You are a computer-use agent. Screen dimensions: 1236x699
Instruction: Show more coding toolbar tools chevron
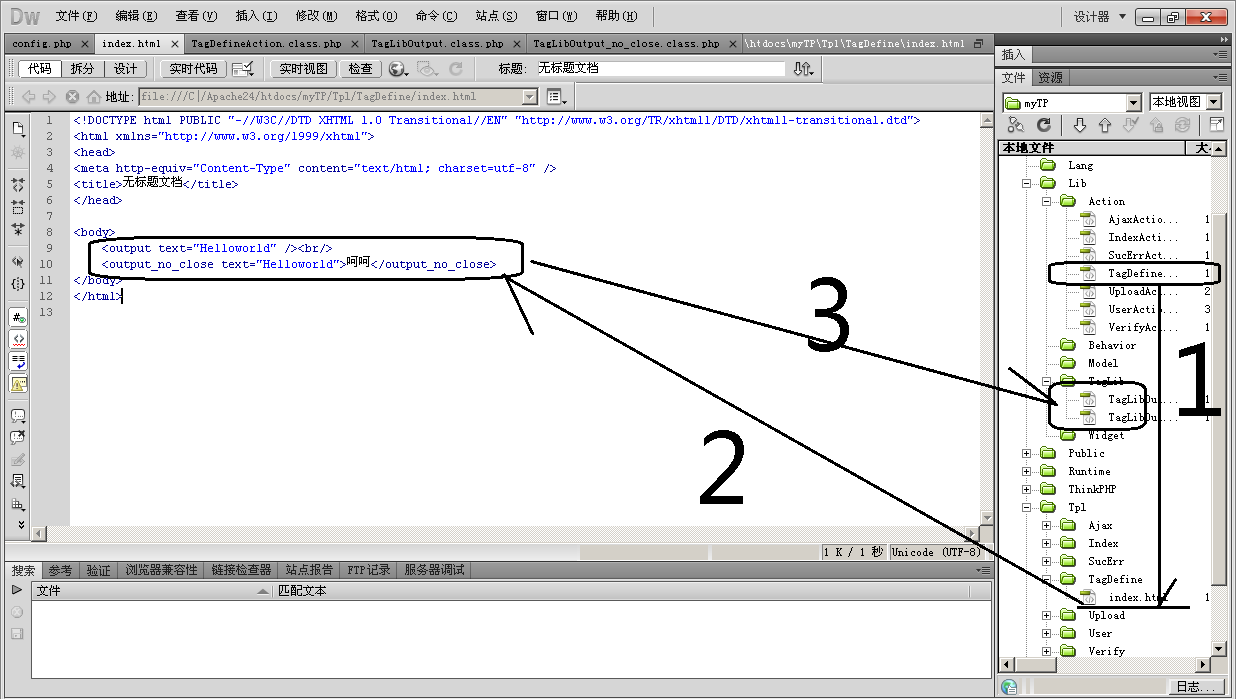pos(20,524)
